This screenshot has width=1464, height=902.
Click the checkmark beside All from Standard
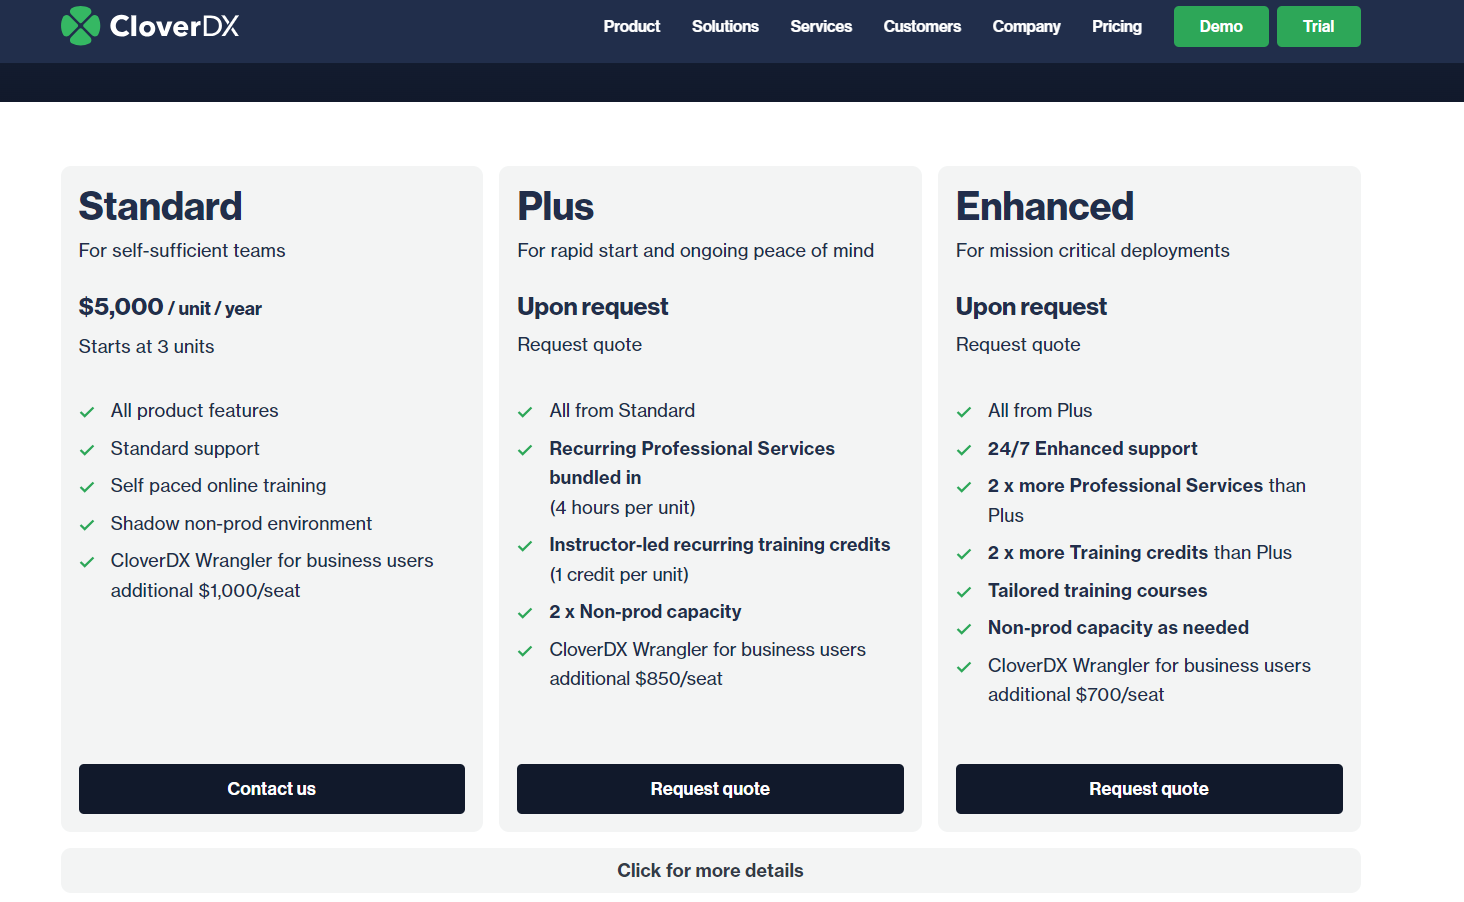coord(525,411)
